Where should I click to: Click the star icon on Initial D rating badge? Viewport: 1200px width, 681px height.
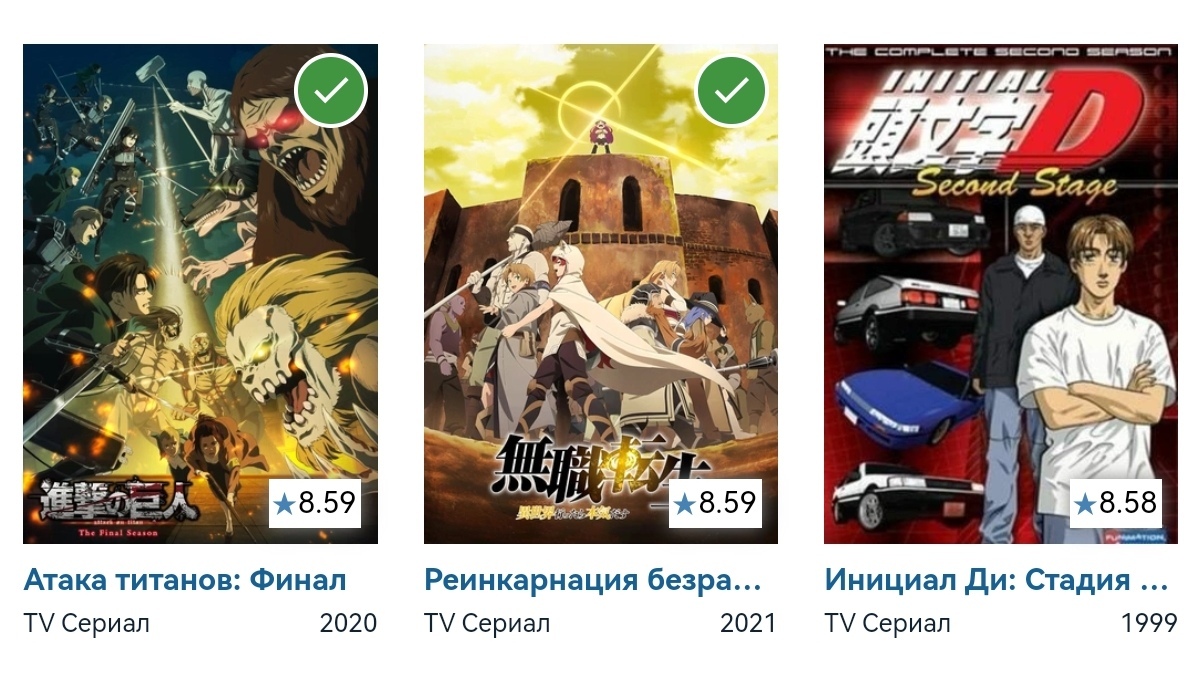click(1085, 504)
